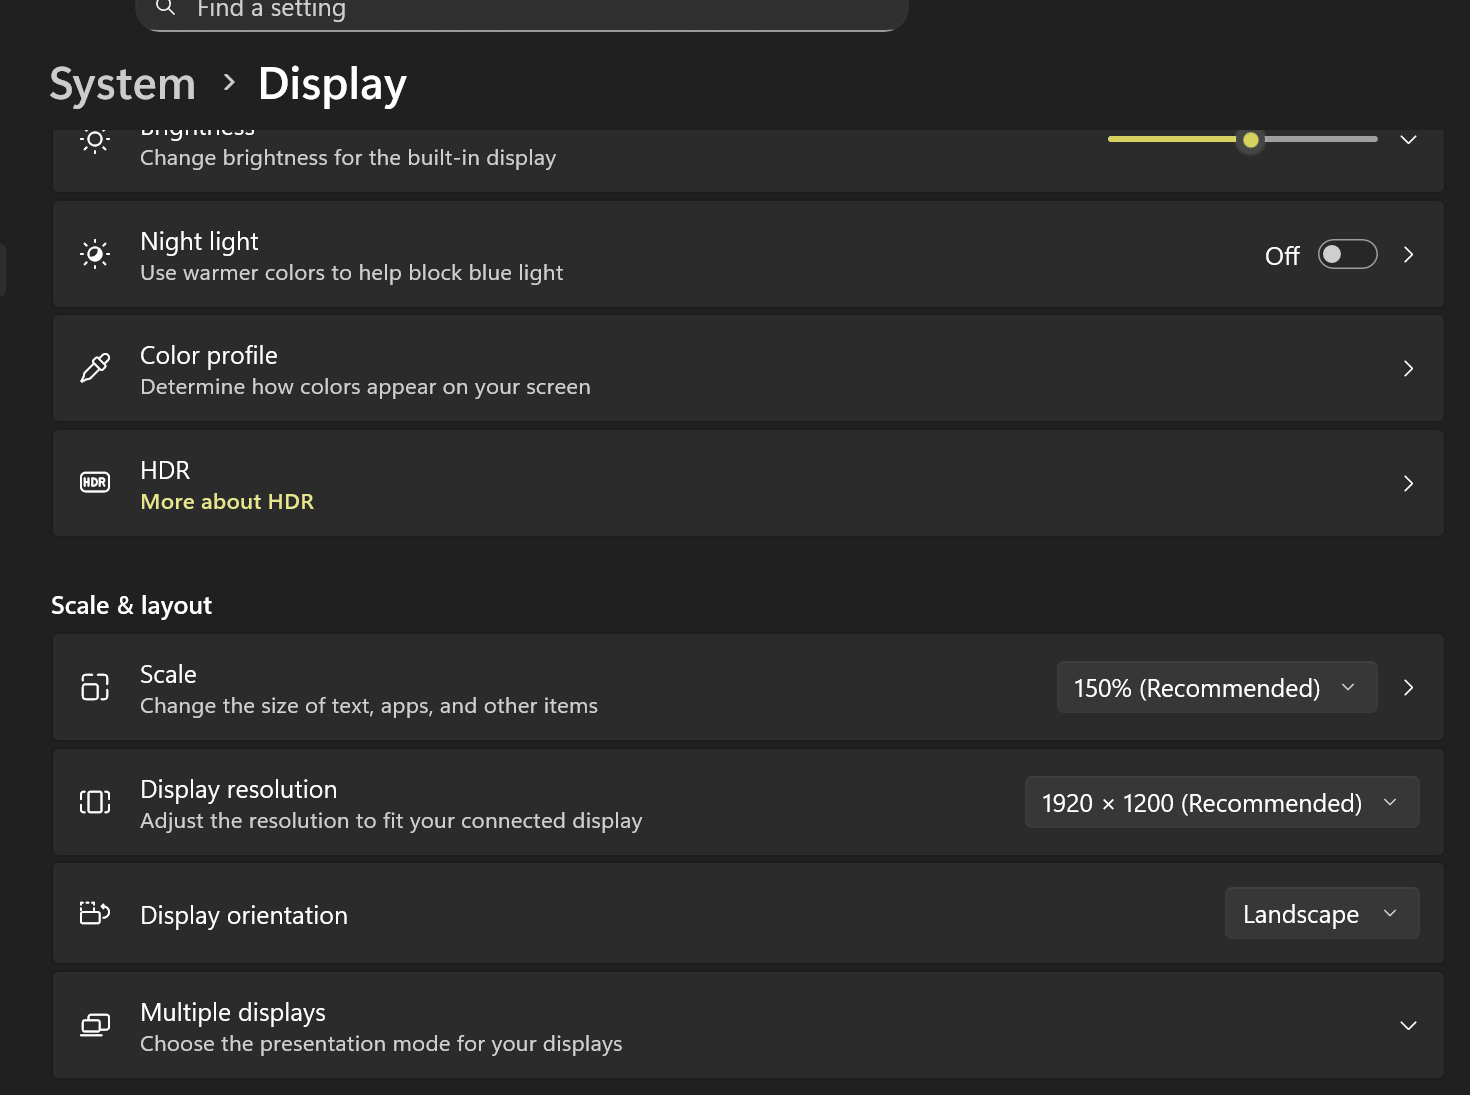Click the Scale icon
The width and height of the screenshot is (1470, 1095).
coord(95,687)
